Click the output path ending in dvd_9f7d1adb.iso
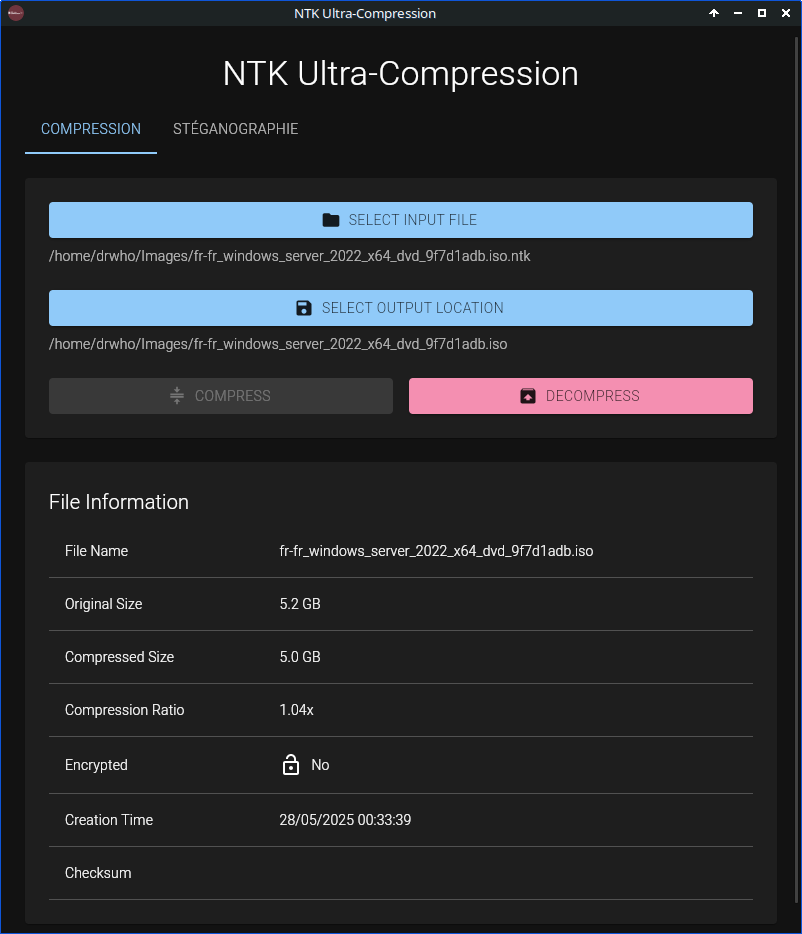Screen dimensions: 802x934 278,344
